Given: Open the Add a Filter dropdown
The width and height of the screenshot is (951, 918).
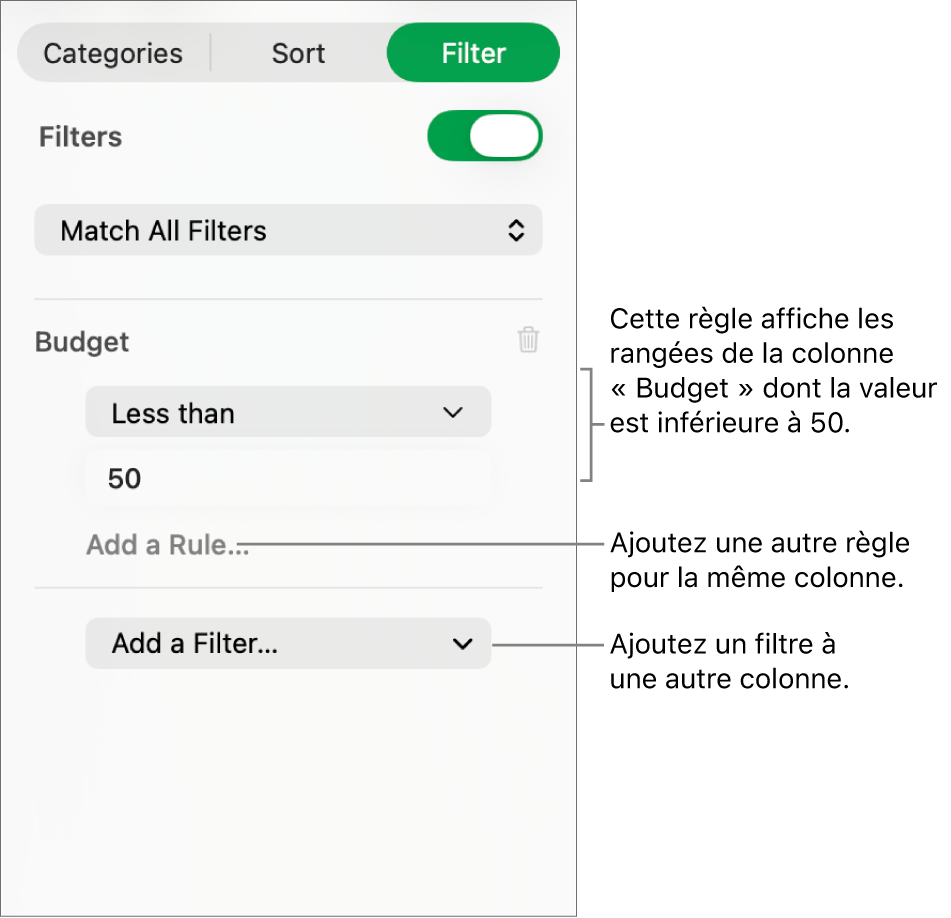Looking at the screenshot, I should [x=288, y=644].
